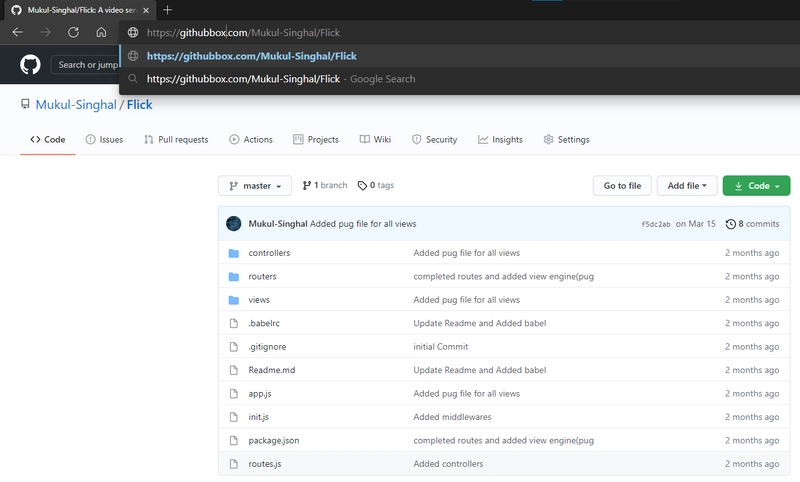Click the repository book icon before Mukul-Singhal
Screen dimensions: 800x482
[x=25, y=104]
